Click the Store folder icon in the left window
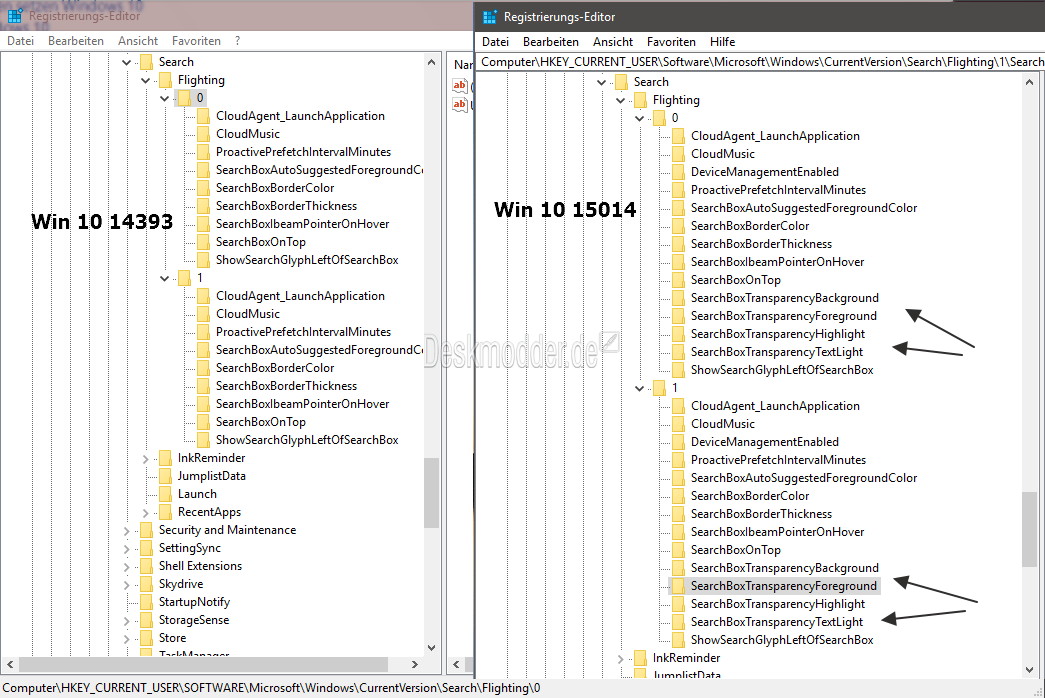 tap(147, 638)
